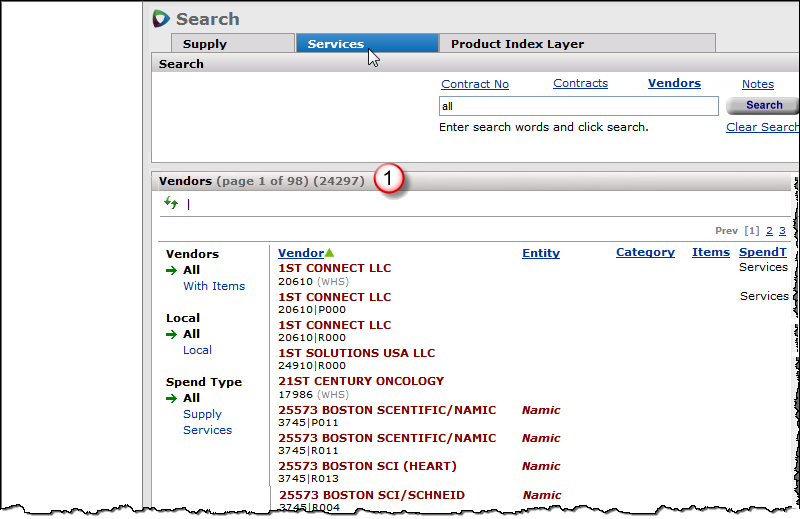The width and height of the screenshot is (800, 519).
Task: Open the 21ST CENTURY ONCOLOGY vendor
Action: point(360,381)
